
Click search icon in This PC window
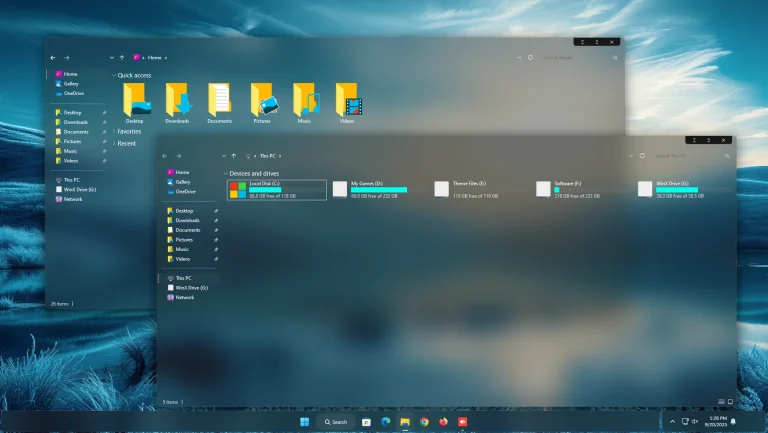coord(727,156)
